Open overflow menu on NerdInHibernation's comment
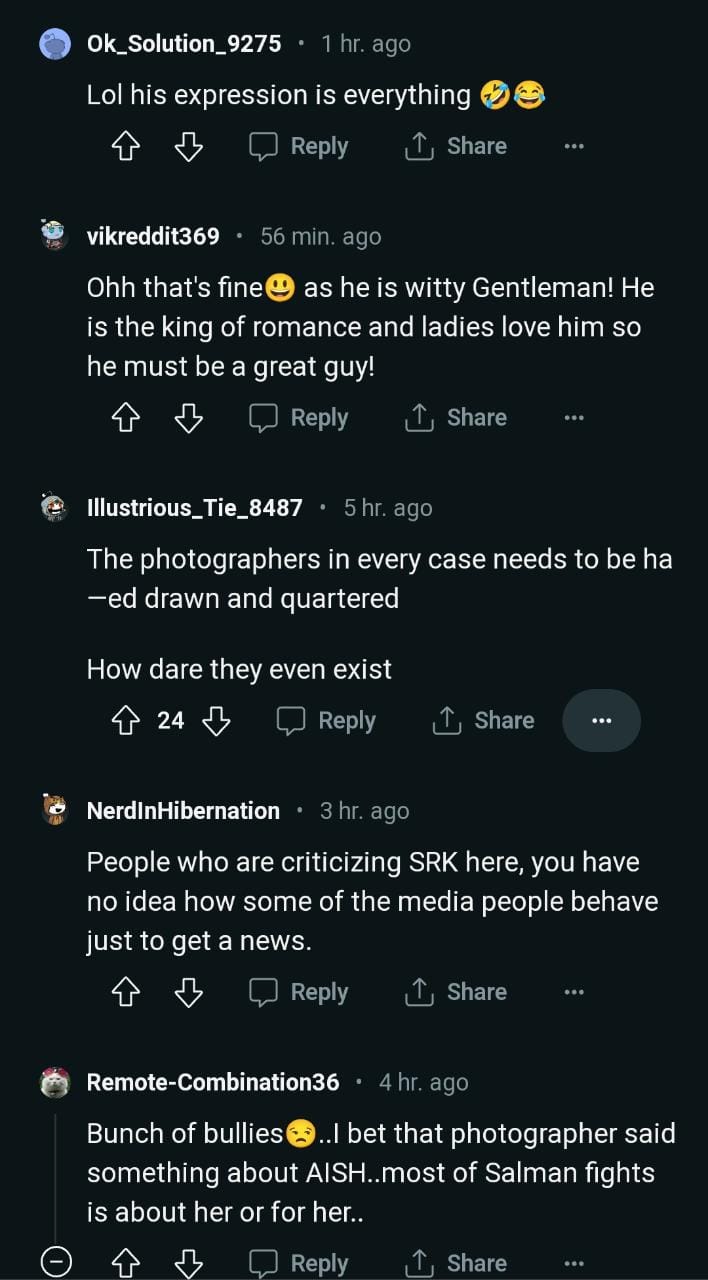 (x=573, y=993)
